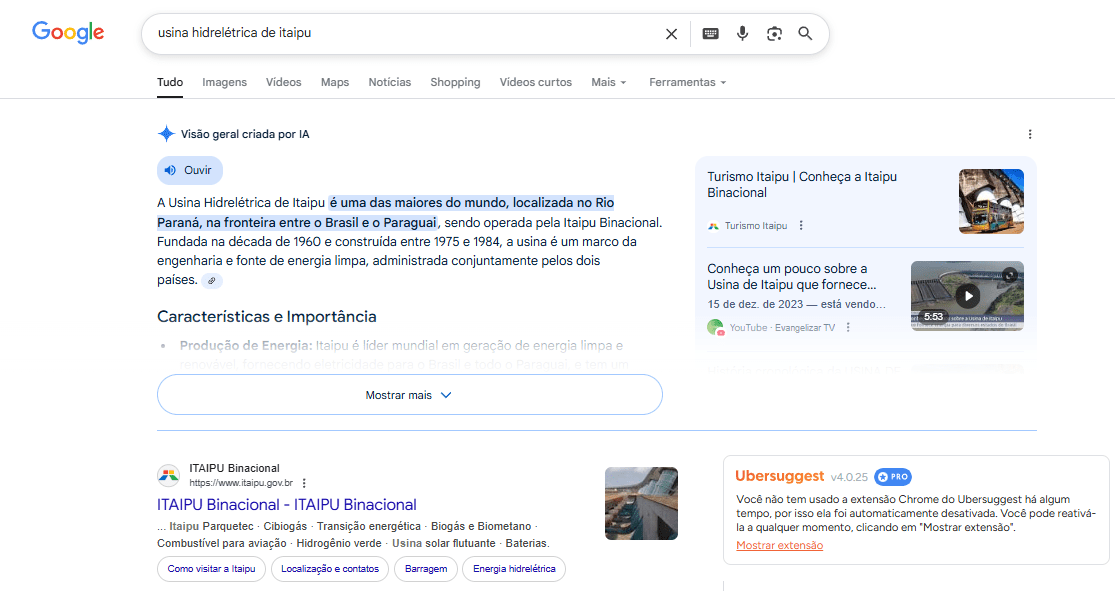Open AI overview three-dot options menu
Viewport: 1115px width, 591px height.
(x=1030, y=134)
